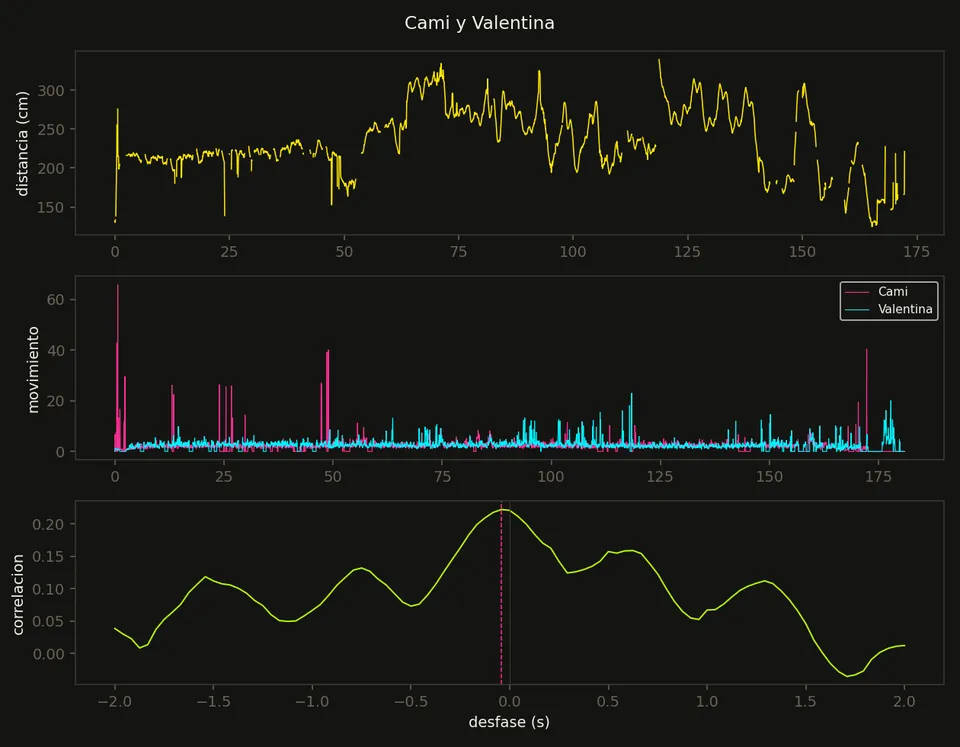Click the chart title Cami y Valentina
This screenshot has width=960, height=747.
pos(479,23)
